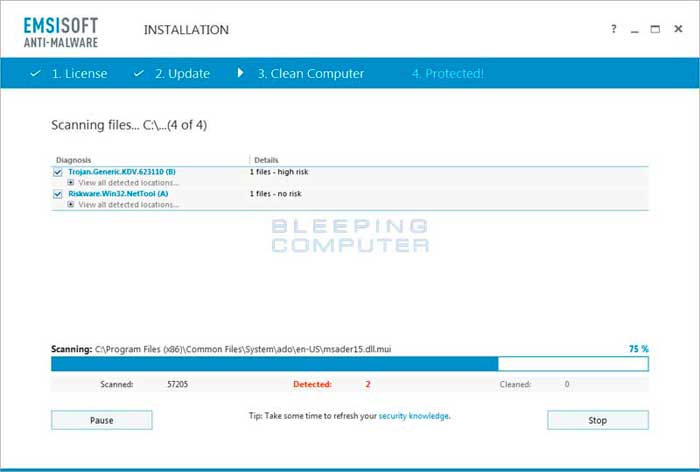Open the security knowledge link
700x472 pixels.
click(x=413, y=416)
